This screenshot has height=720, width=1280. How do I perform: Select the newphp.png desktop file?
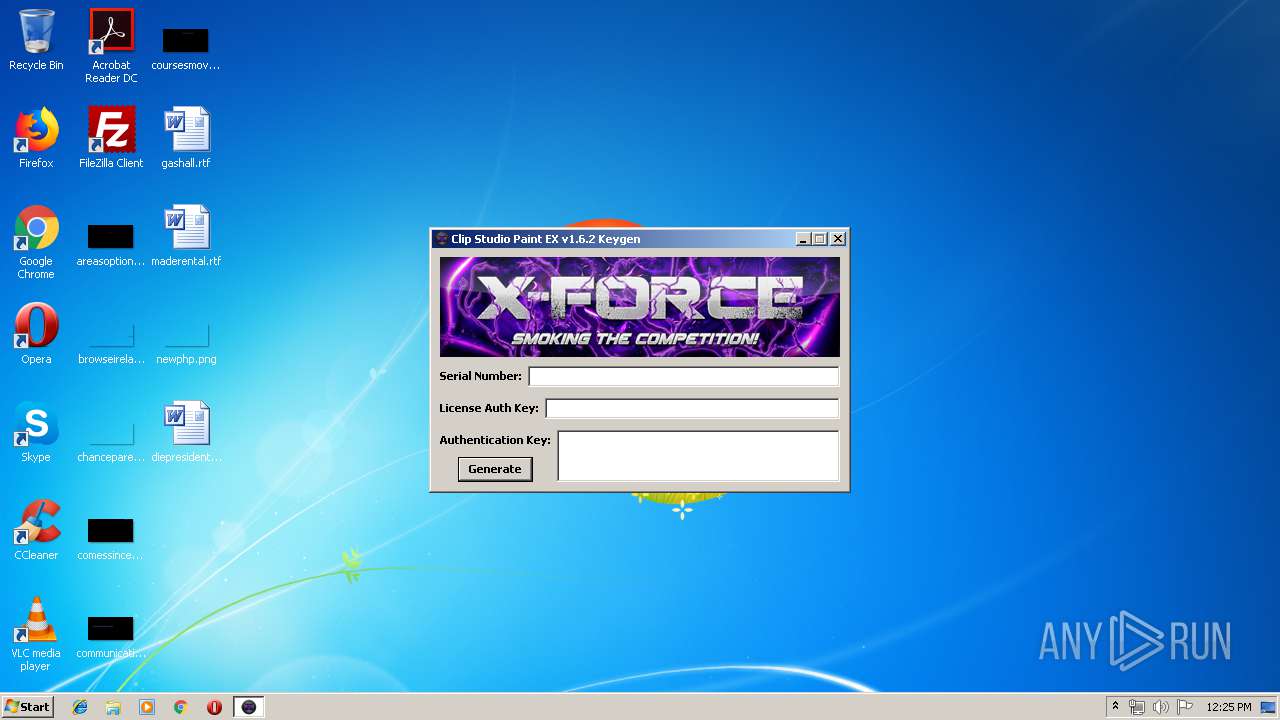(186, 344)
